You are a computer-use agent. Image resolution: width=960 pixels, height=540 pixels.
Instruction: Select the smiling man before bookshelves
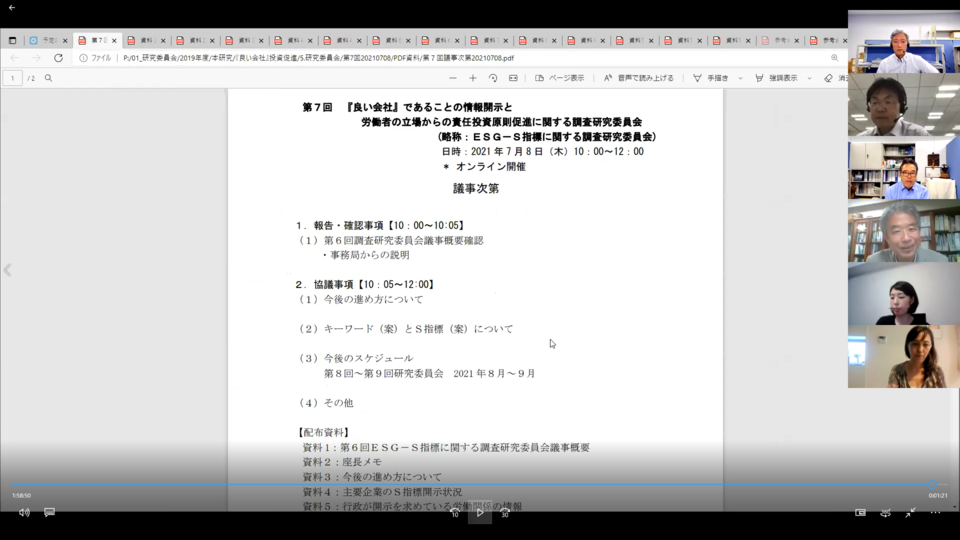904,231
